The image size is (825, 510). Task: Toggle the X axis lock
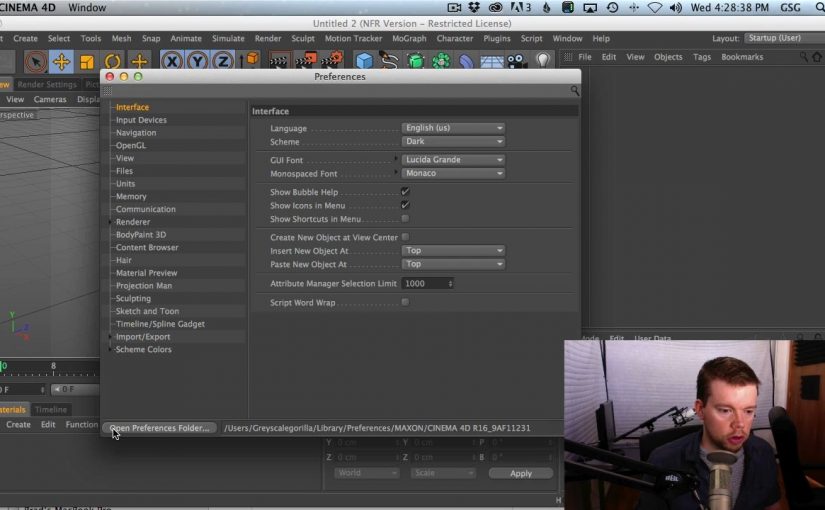tap(172, 62)
